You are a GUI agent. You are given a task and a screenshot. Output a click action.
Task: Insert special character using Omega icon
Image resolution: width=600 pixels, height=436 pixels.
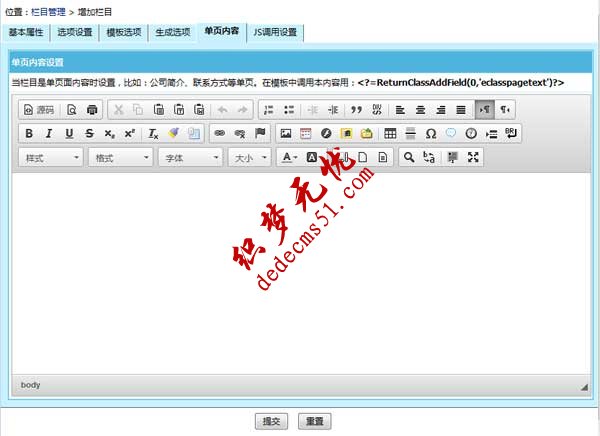coord(431,133)
